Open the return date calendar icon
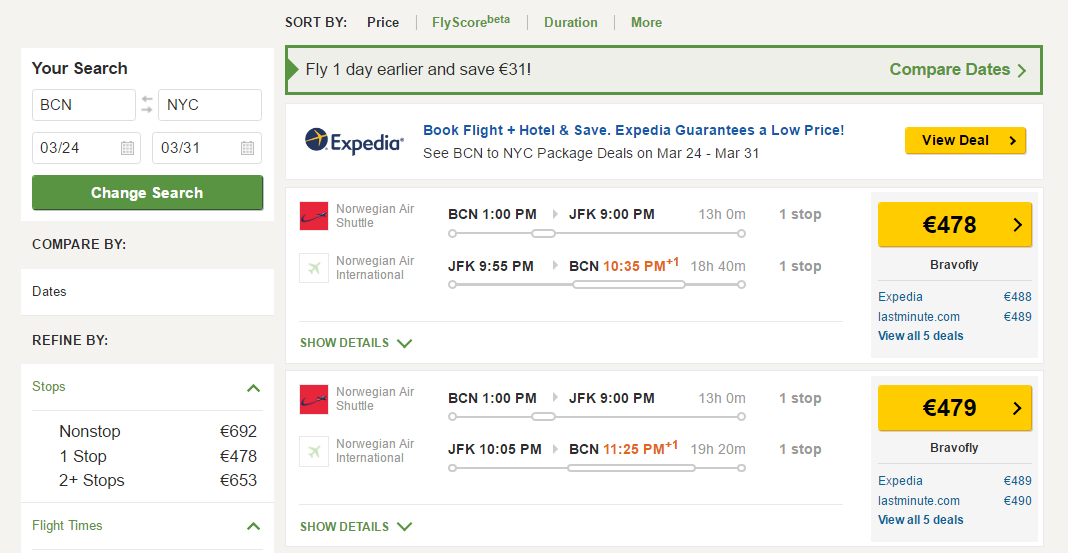This screenshot has height=553, width=1068. point(247,148)
